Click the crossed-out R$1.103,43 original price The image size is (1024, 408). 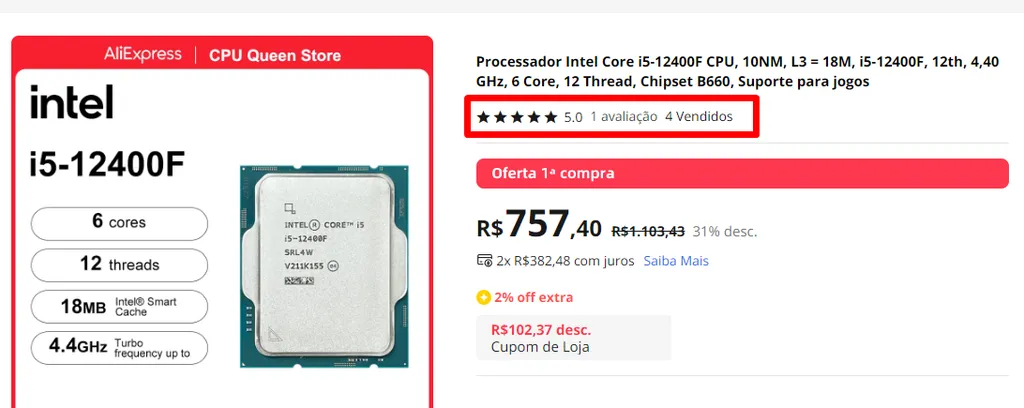pyautogui.click(x=647, y=231)
